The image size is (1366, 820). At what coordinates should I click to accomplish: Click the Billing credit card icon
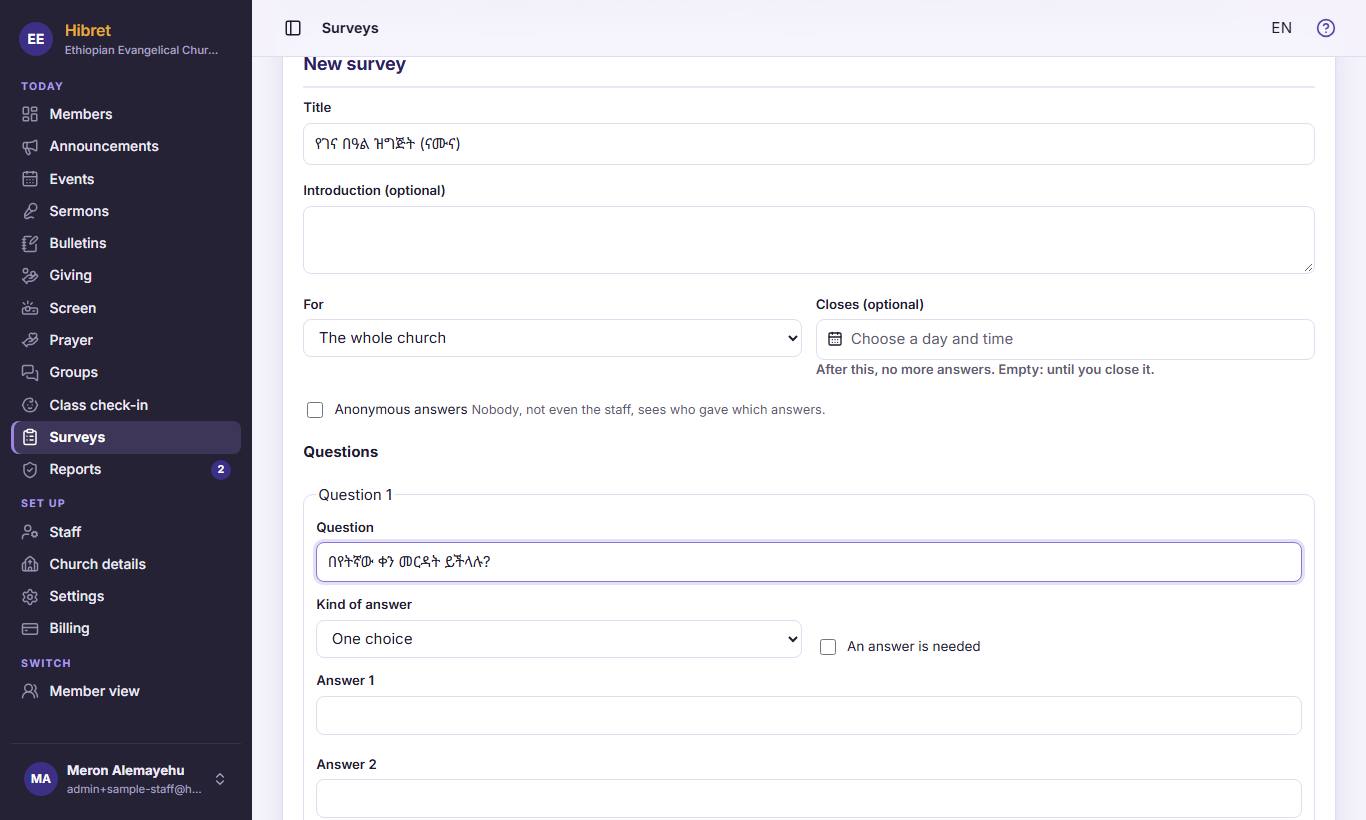(30, 628)
